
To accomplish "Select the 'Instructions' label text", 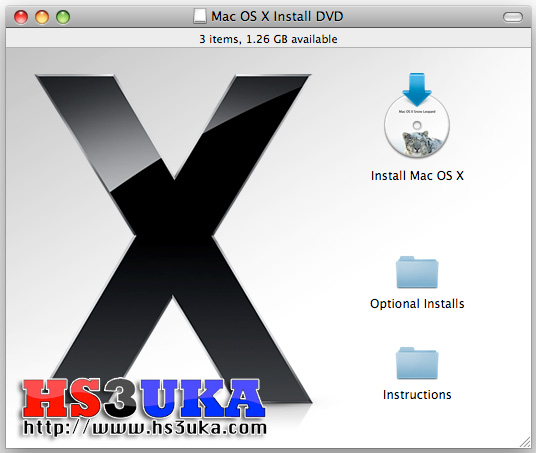I will click(417, 395).
